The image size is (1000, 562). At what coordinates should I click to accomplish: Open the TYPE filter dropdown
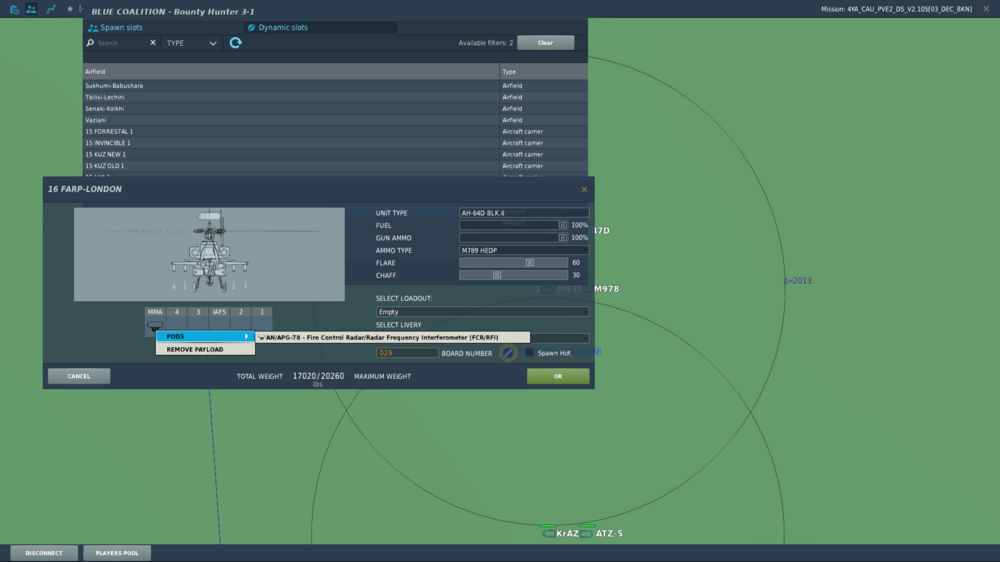click(x=191, y=43)
